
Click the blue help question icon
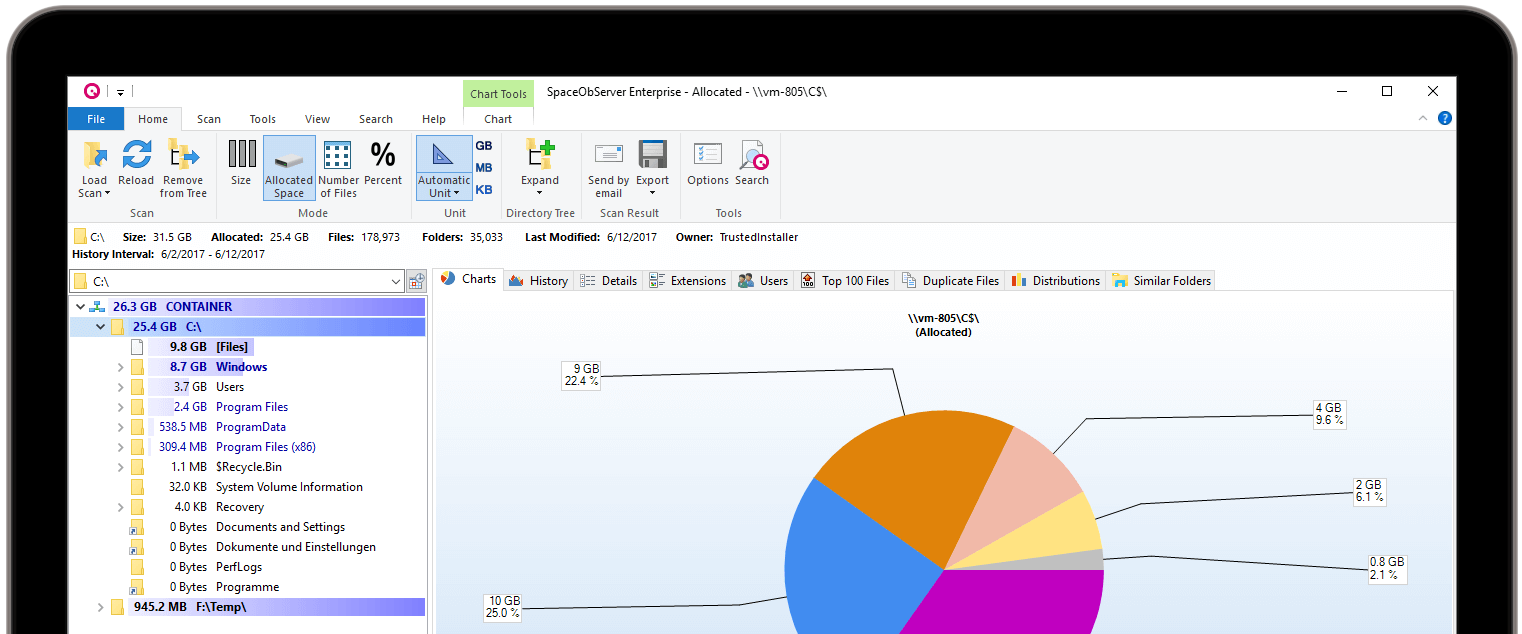coord(1444,118)
